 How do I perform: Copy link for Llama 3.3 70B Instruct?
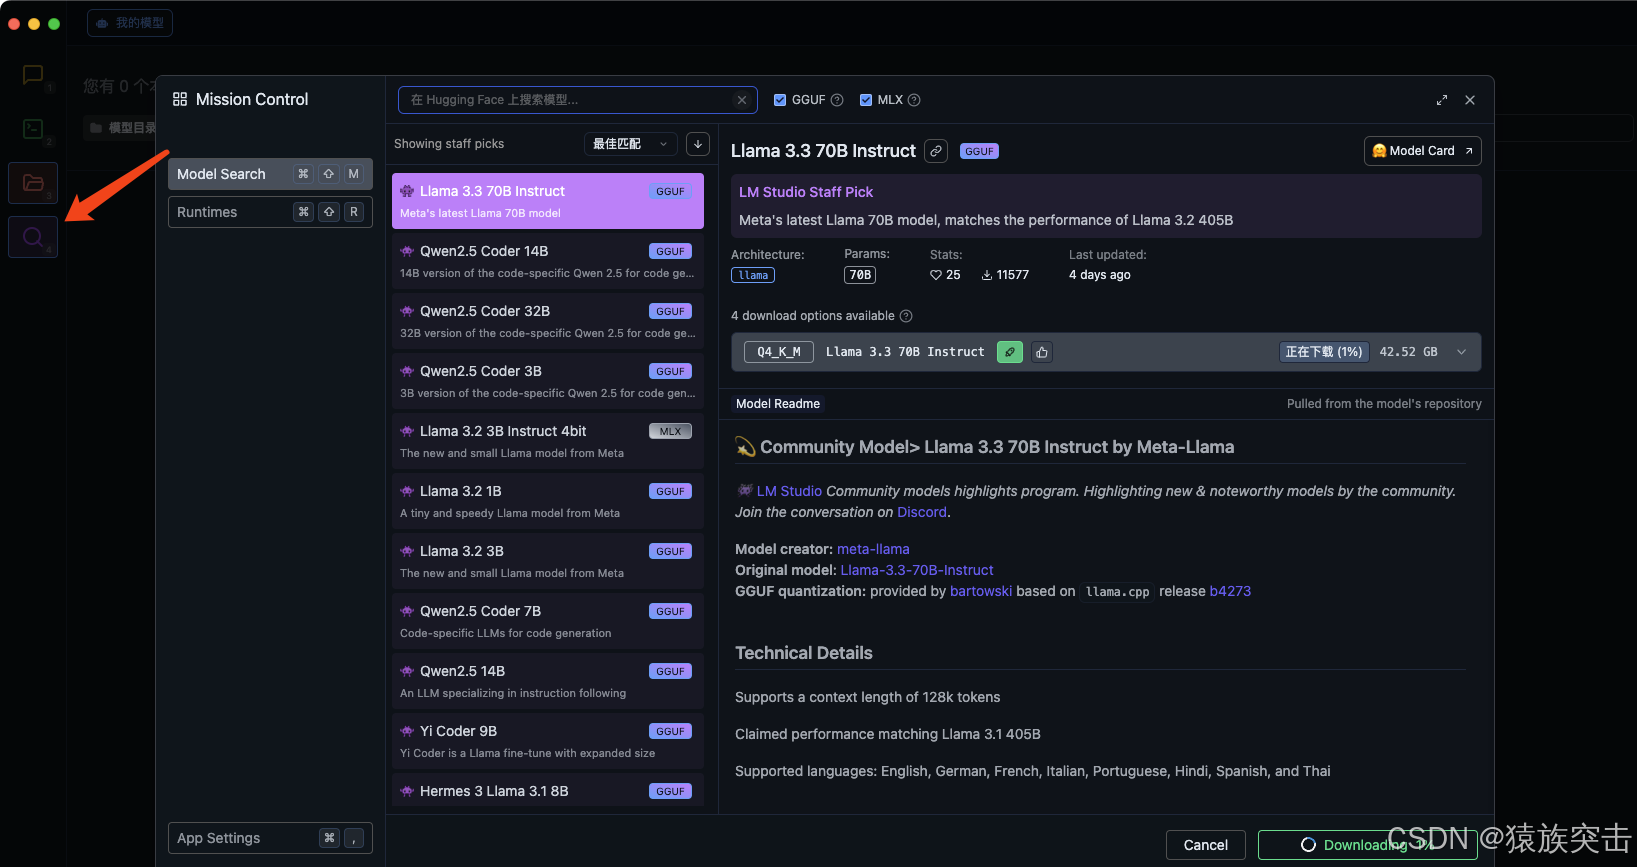coord(936,151)
